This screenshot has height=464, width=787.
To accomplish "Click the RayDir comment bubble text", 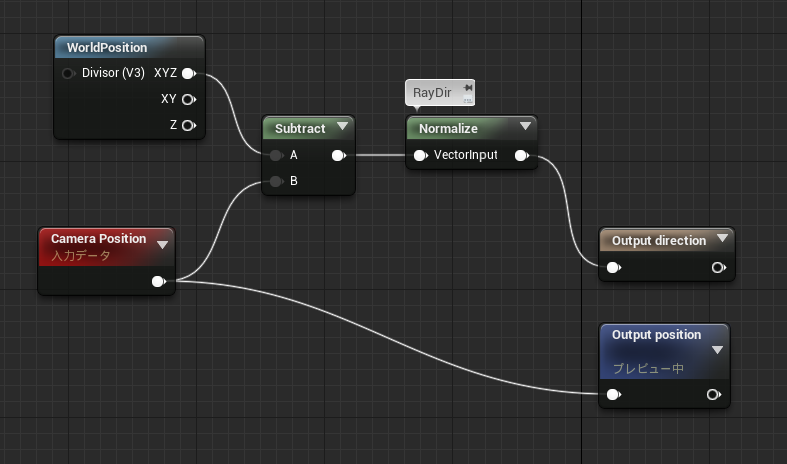I will click(x=432, y=93).
